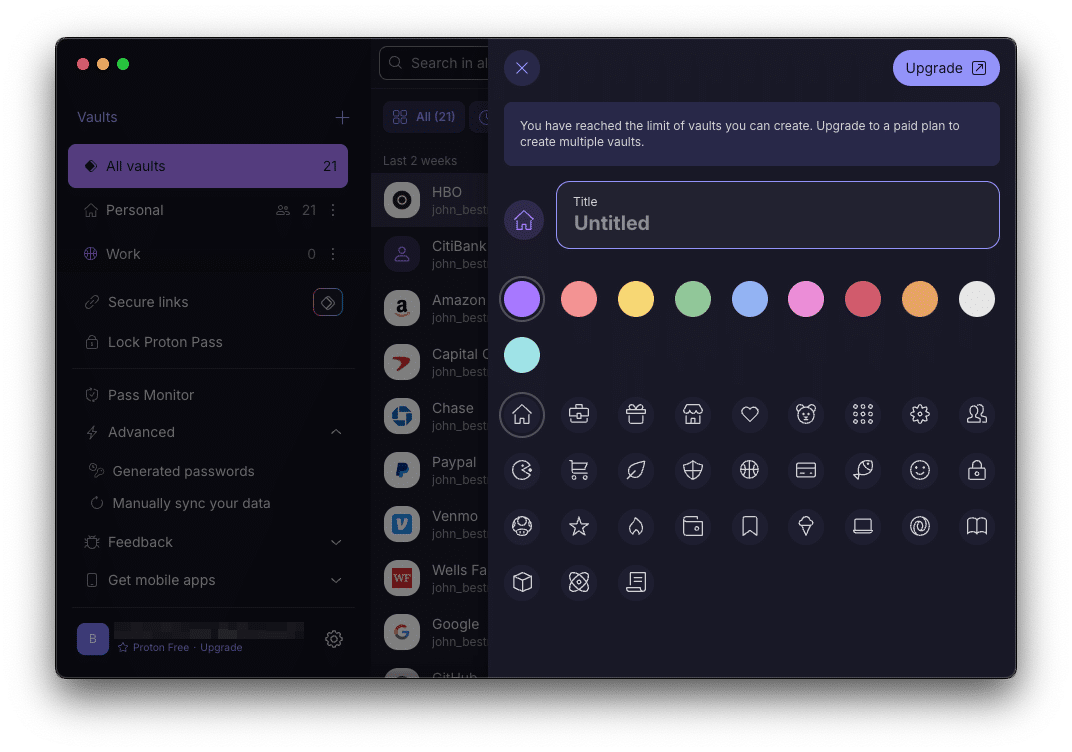The width and height of the screenshot is (1072, 752).
Task: Choose the star vault icon
Action: click(x=578, y=526)
